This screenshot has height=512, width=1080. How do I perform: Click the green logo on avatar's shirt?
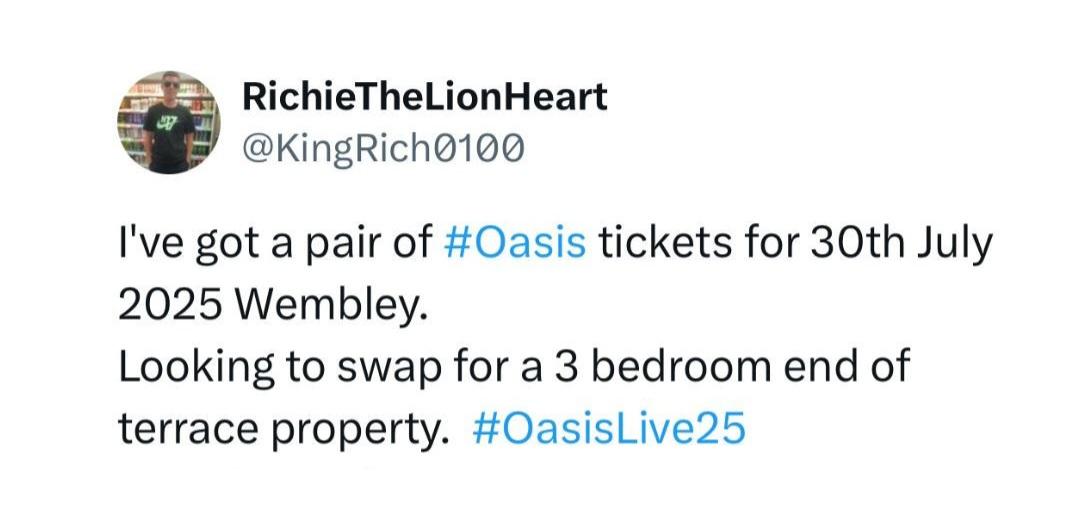point(166,124)
